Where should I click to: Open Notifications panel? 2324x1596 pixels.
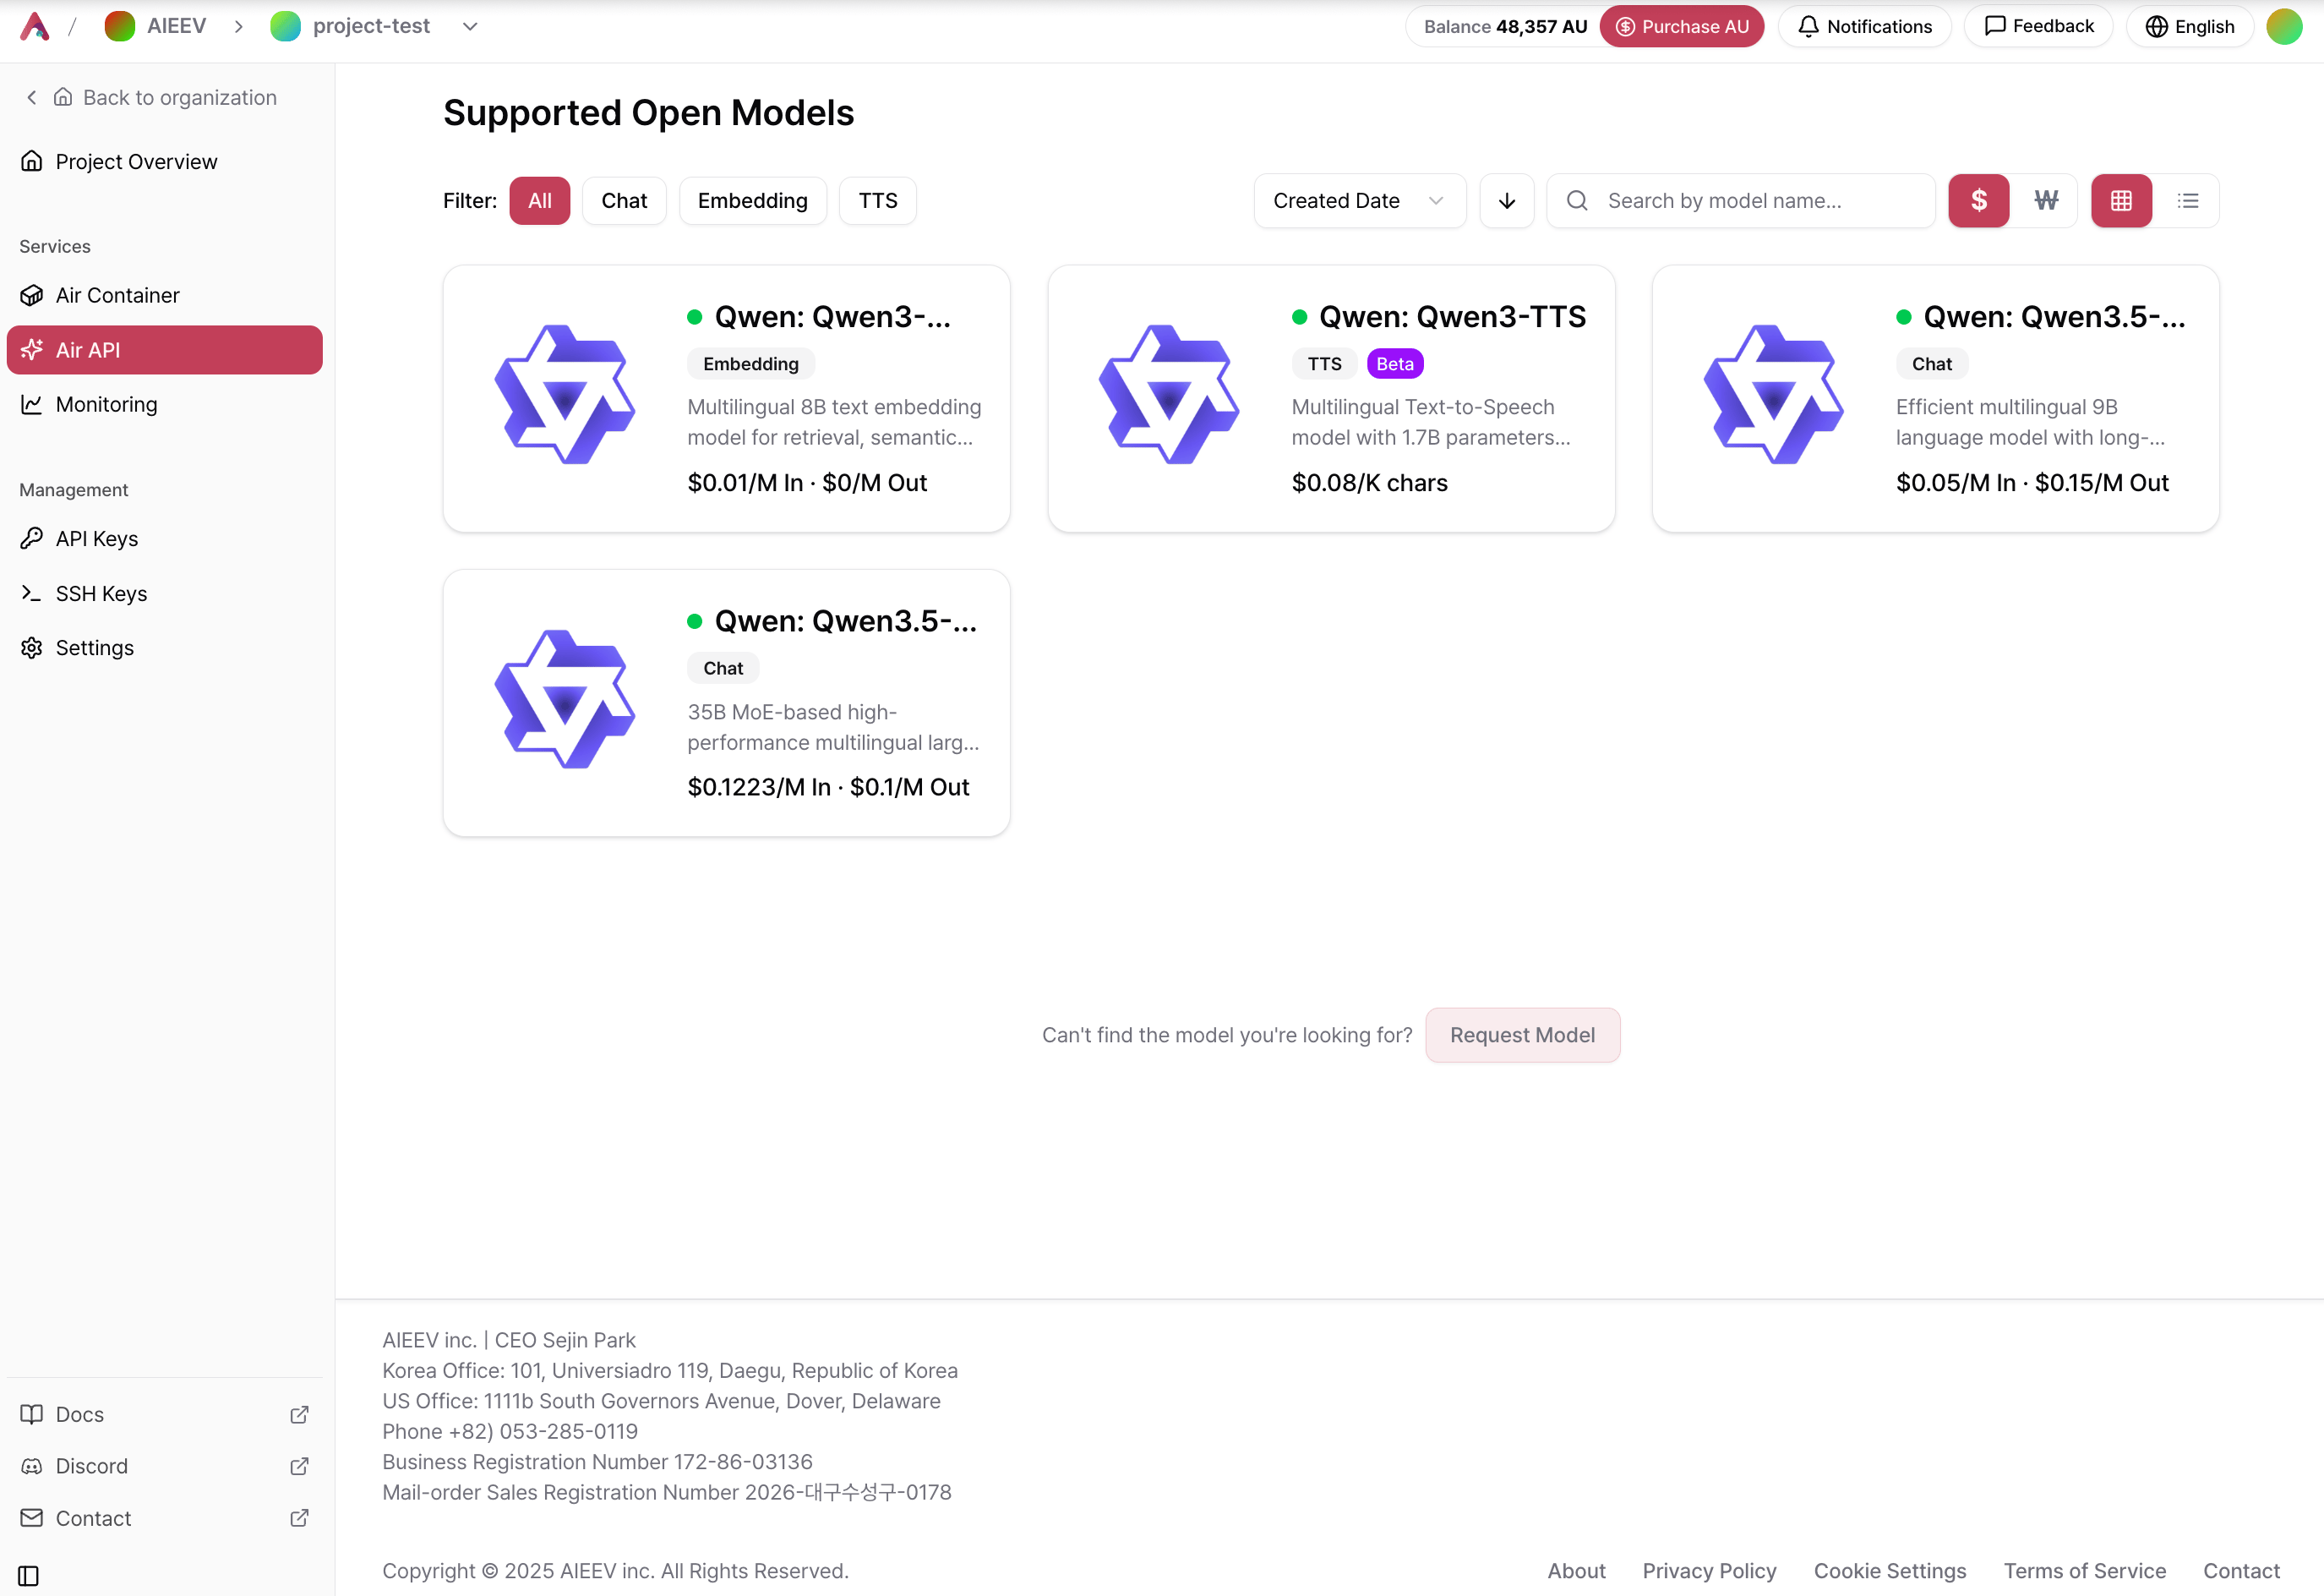(x=1865, y=26)
